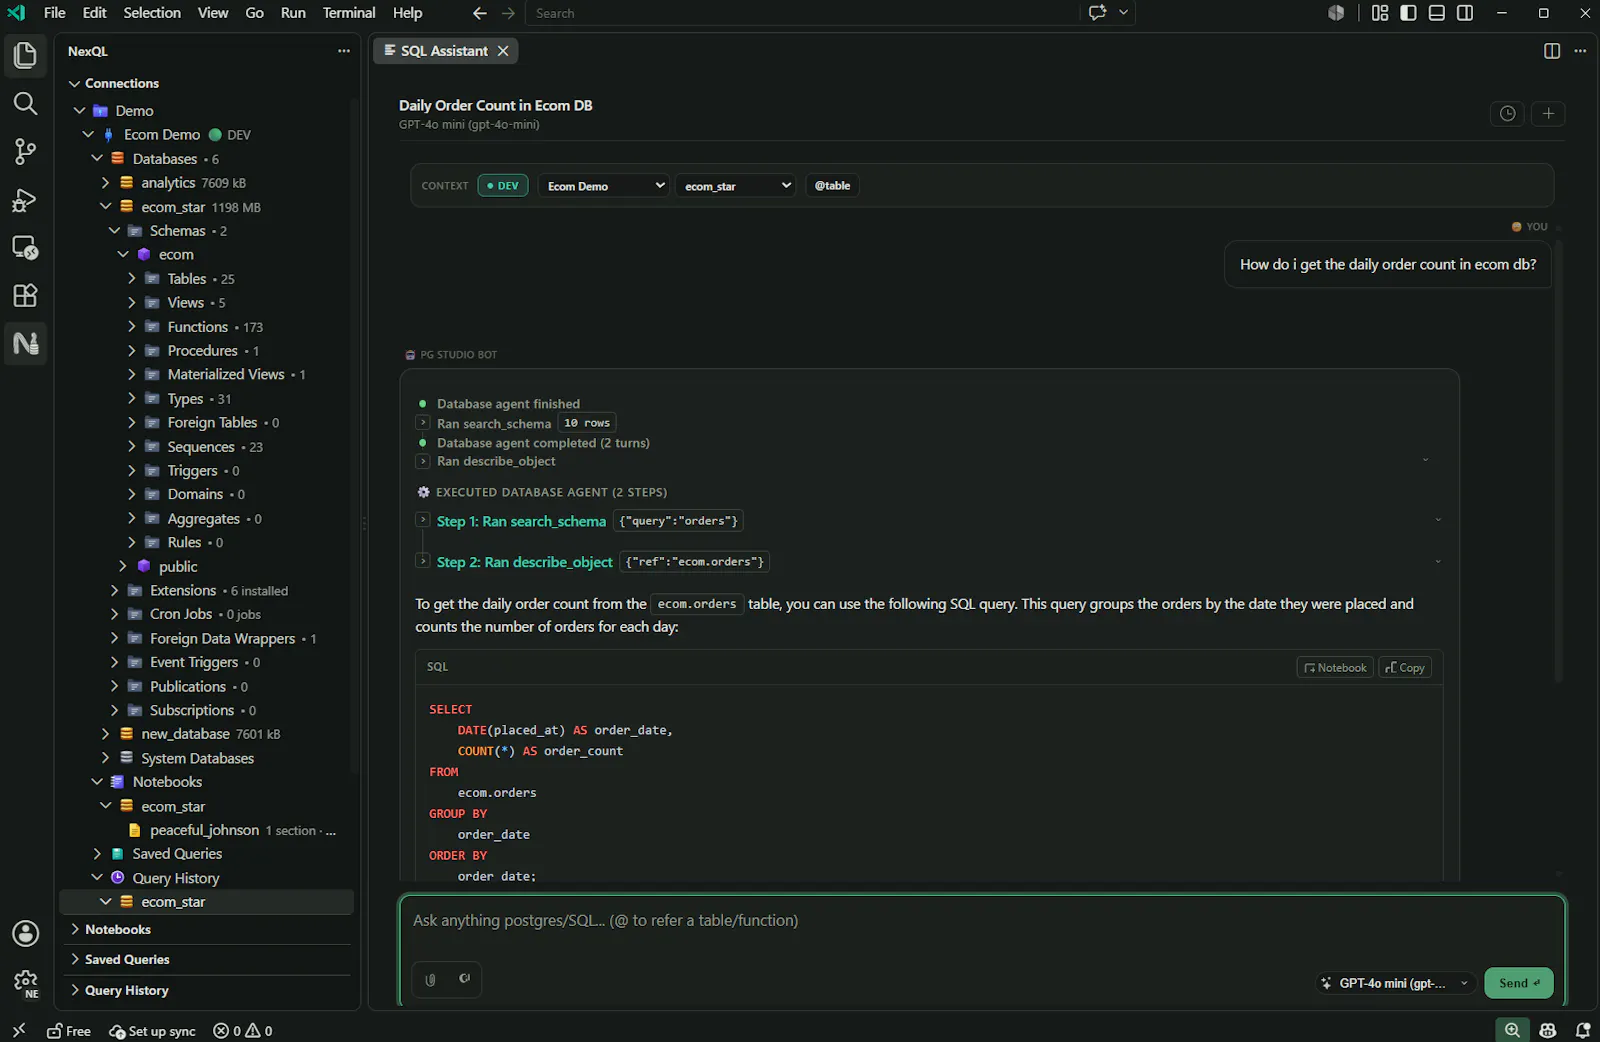Image resolution: width=1600 pixels, height=1042 pixels.
Task: Toggle the DEV context badge
Action: pyautogui.click(x=502, y=186)
